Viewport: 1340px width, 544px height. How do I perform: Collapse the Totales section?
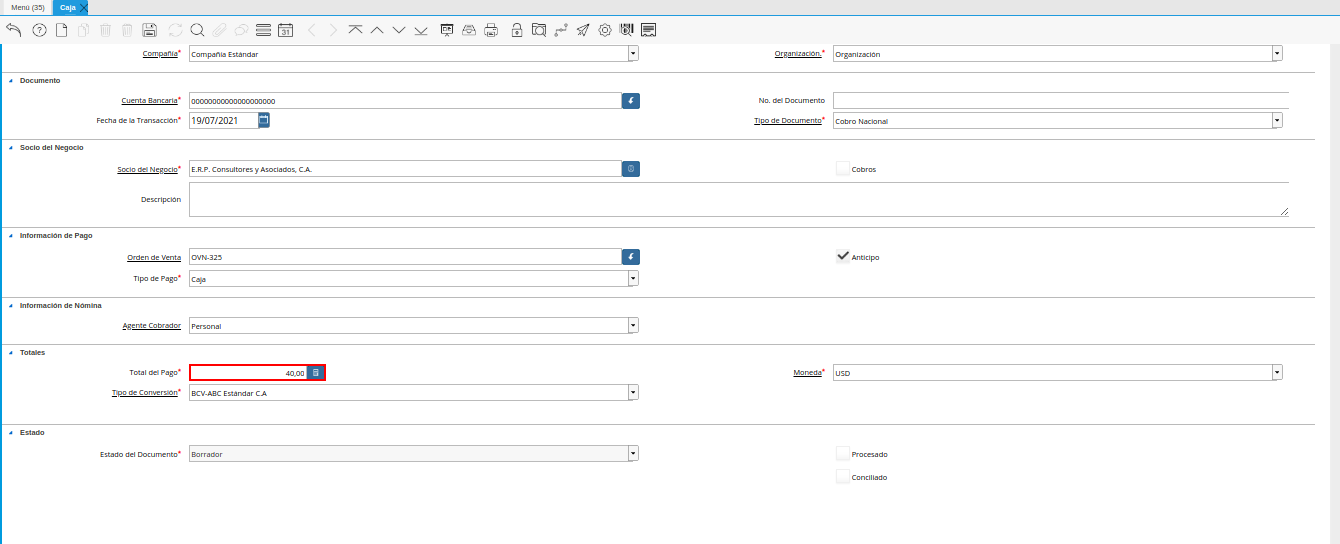[11, 352]
